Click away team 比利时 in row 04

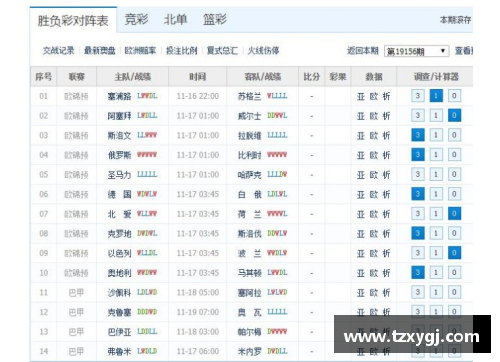click(x=249, y=155)
